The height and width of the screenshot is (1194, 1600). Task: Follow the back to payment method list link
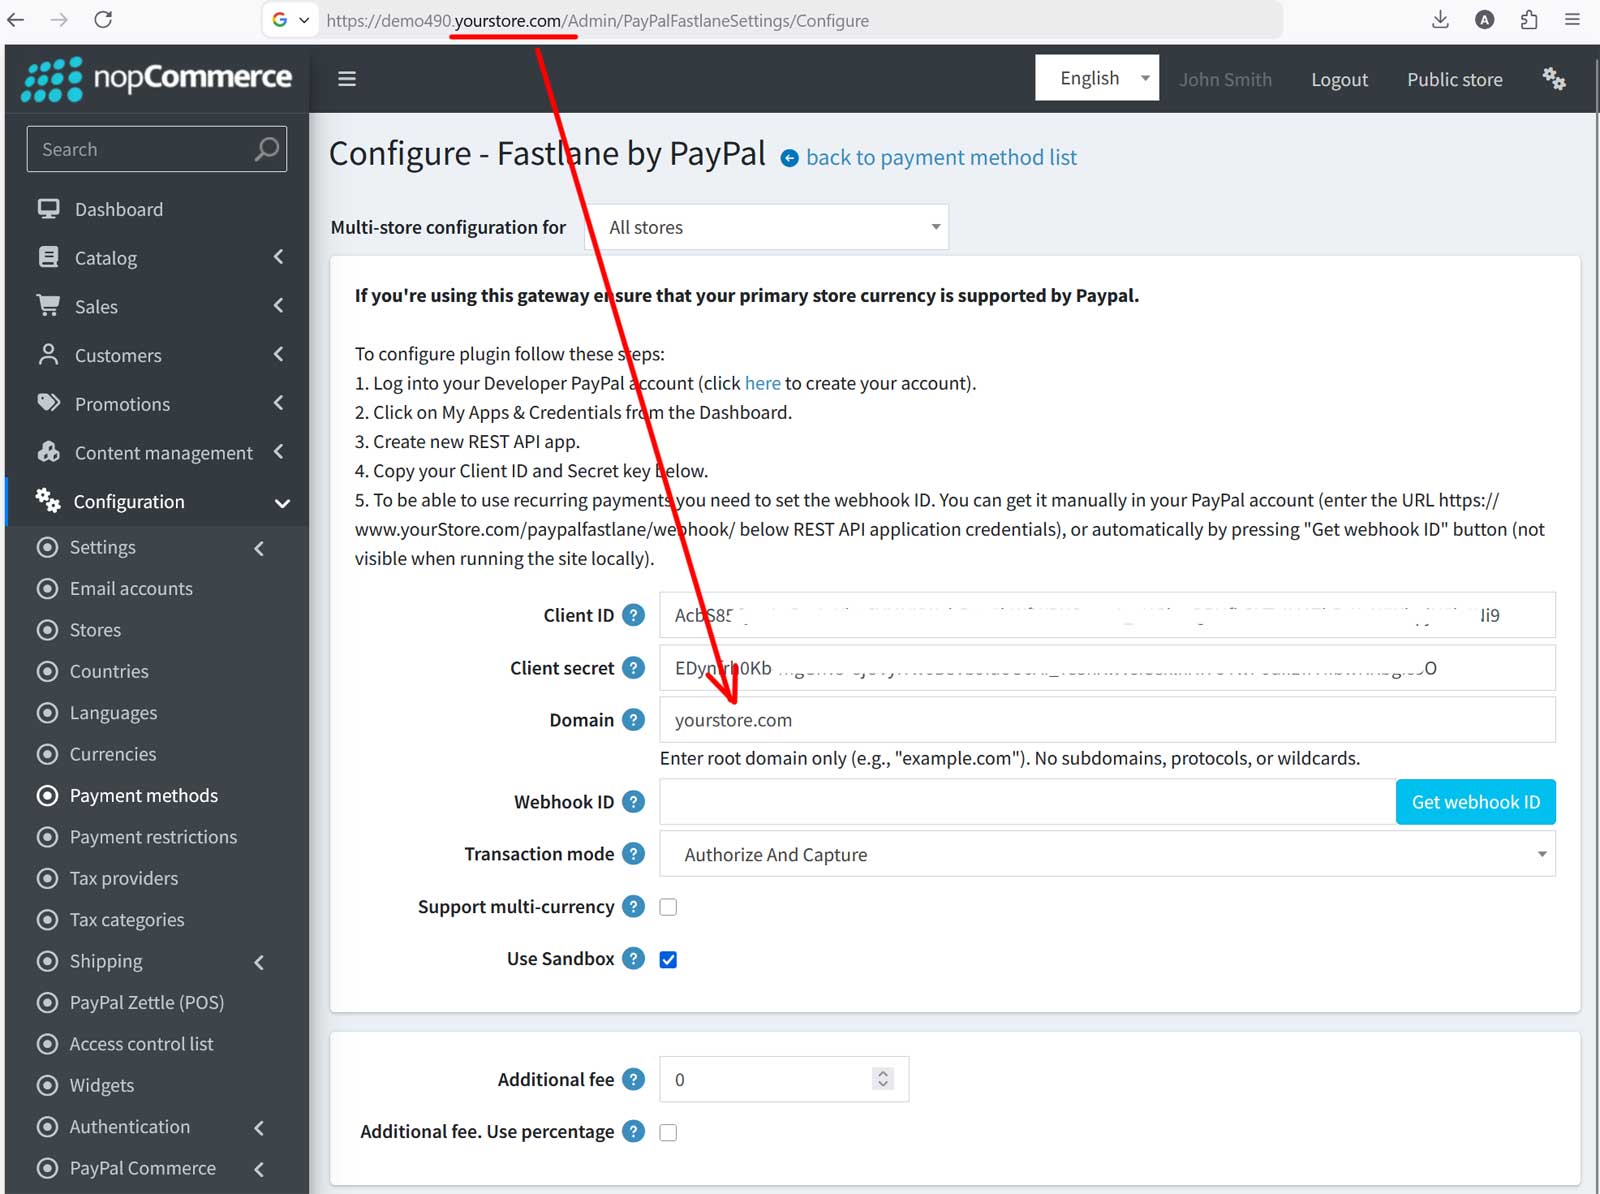940,157
